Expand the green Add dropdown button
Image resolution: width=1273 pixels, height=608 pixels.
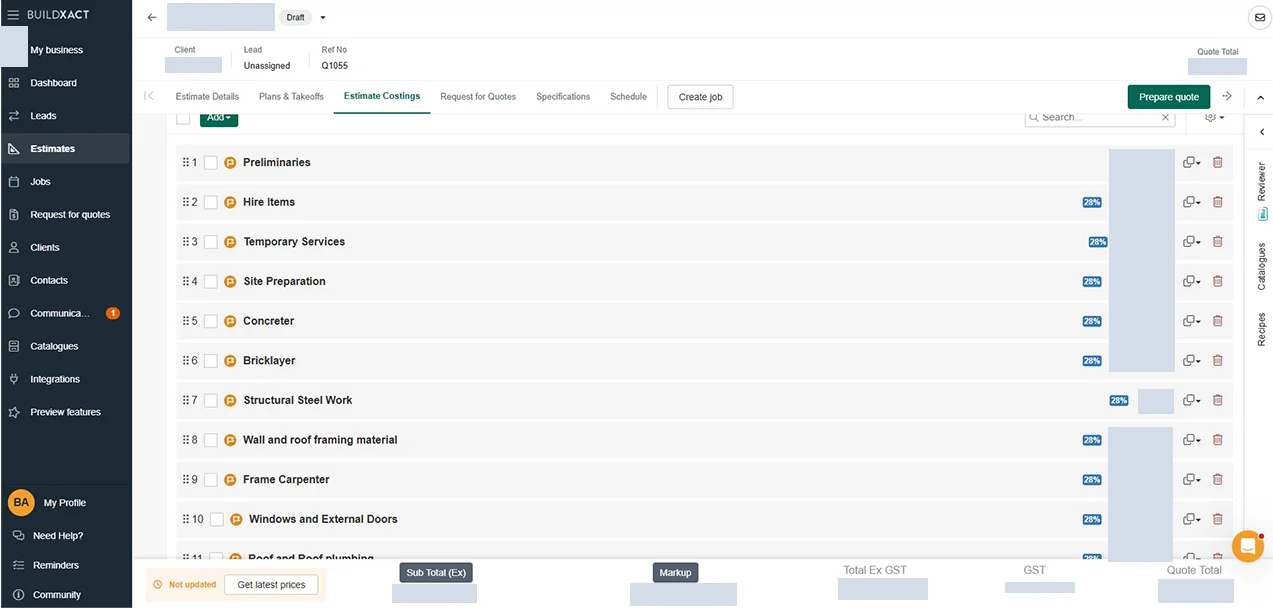tap(219, 117)
